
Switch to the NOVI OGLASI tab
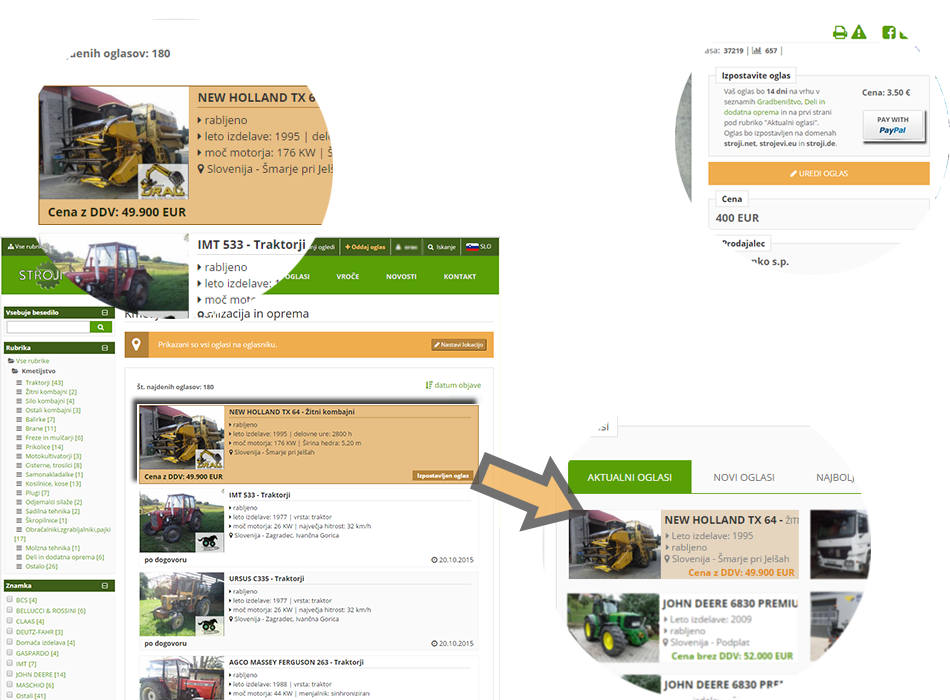(743, 477)
